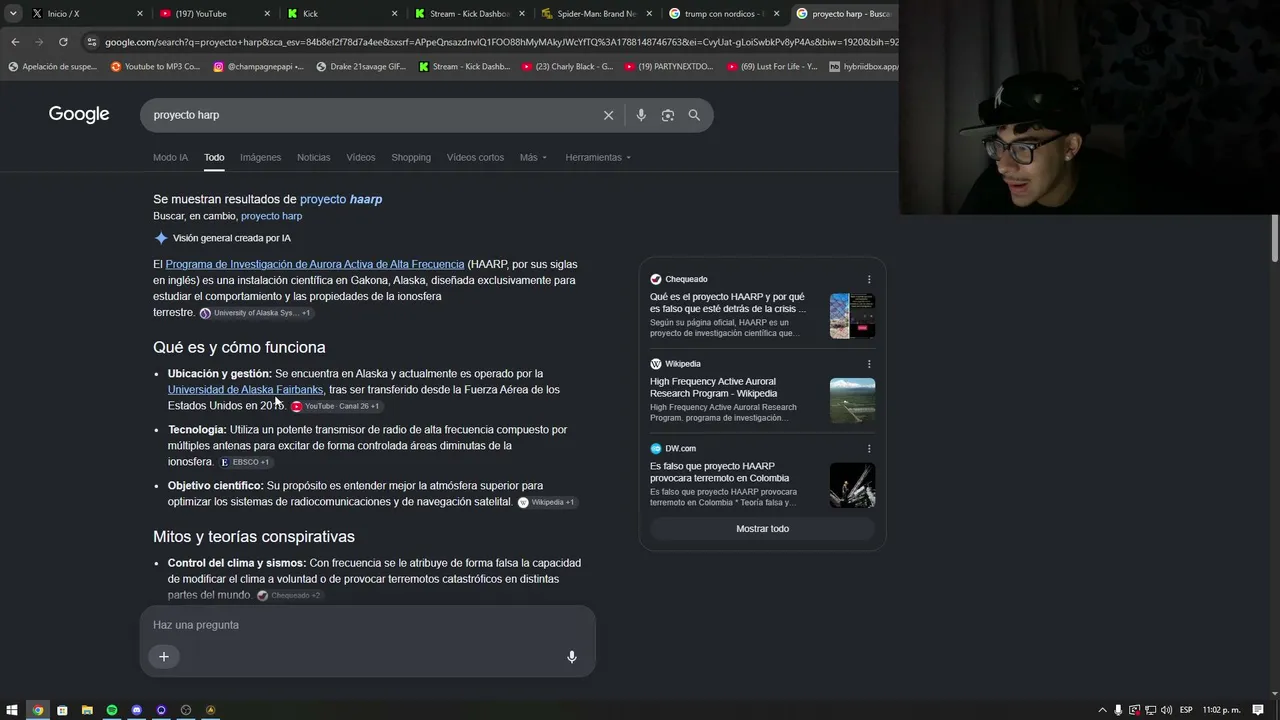Open options menu for Chequeado result

tap(869, 280)
